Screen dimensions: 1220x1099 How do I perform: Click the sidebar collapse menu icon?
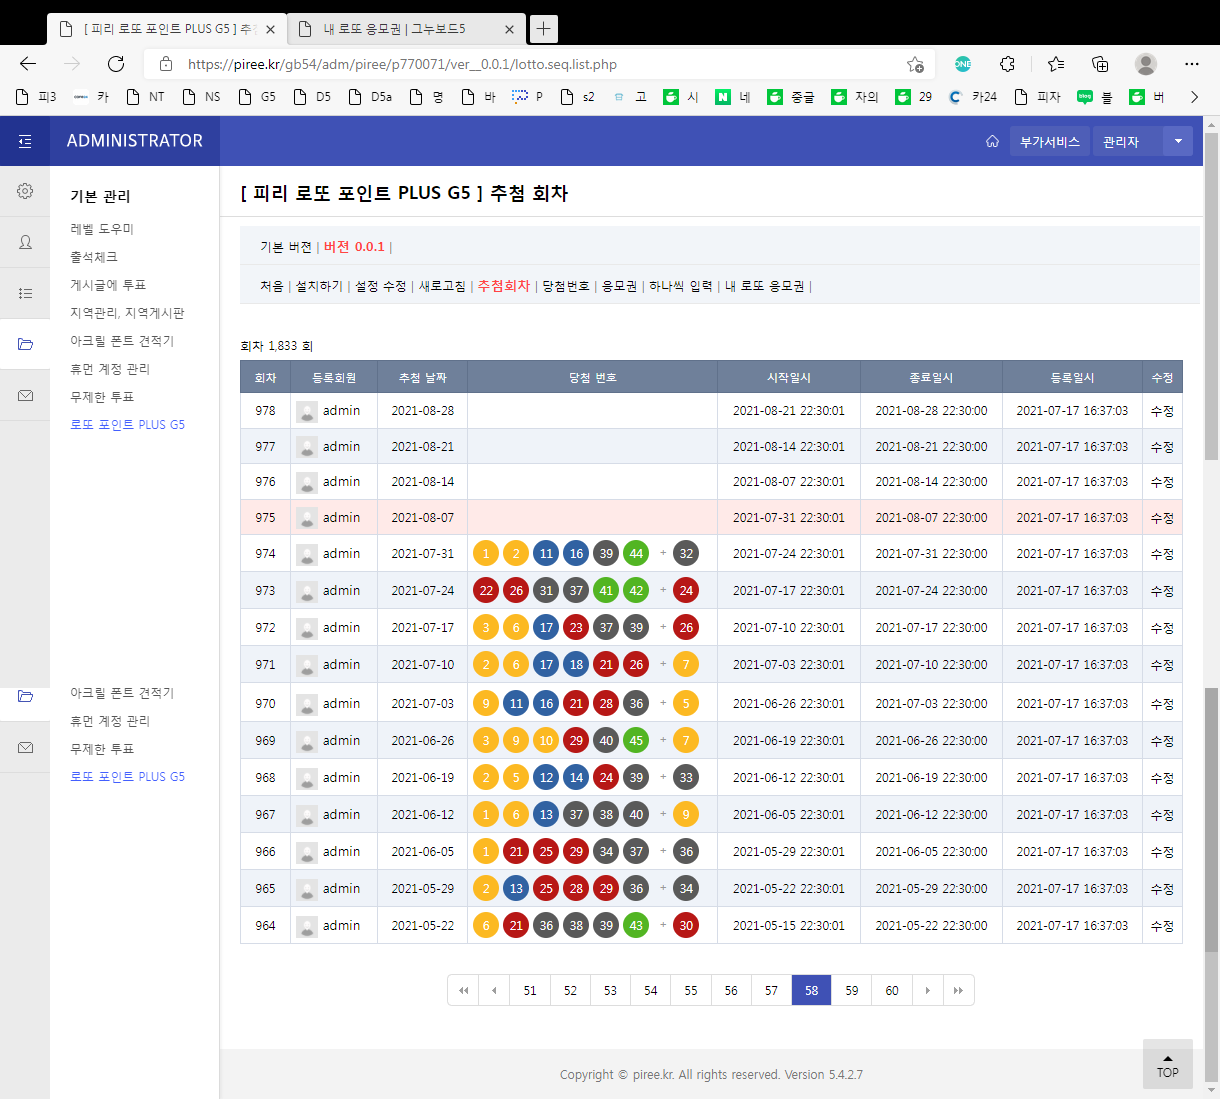pos(25,141)
